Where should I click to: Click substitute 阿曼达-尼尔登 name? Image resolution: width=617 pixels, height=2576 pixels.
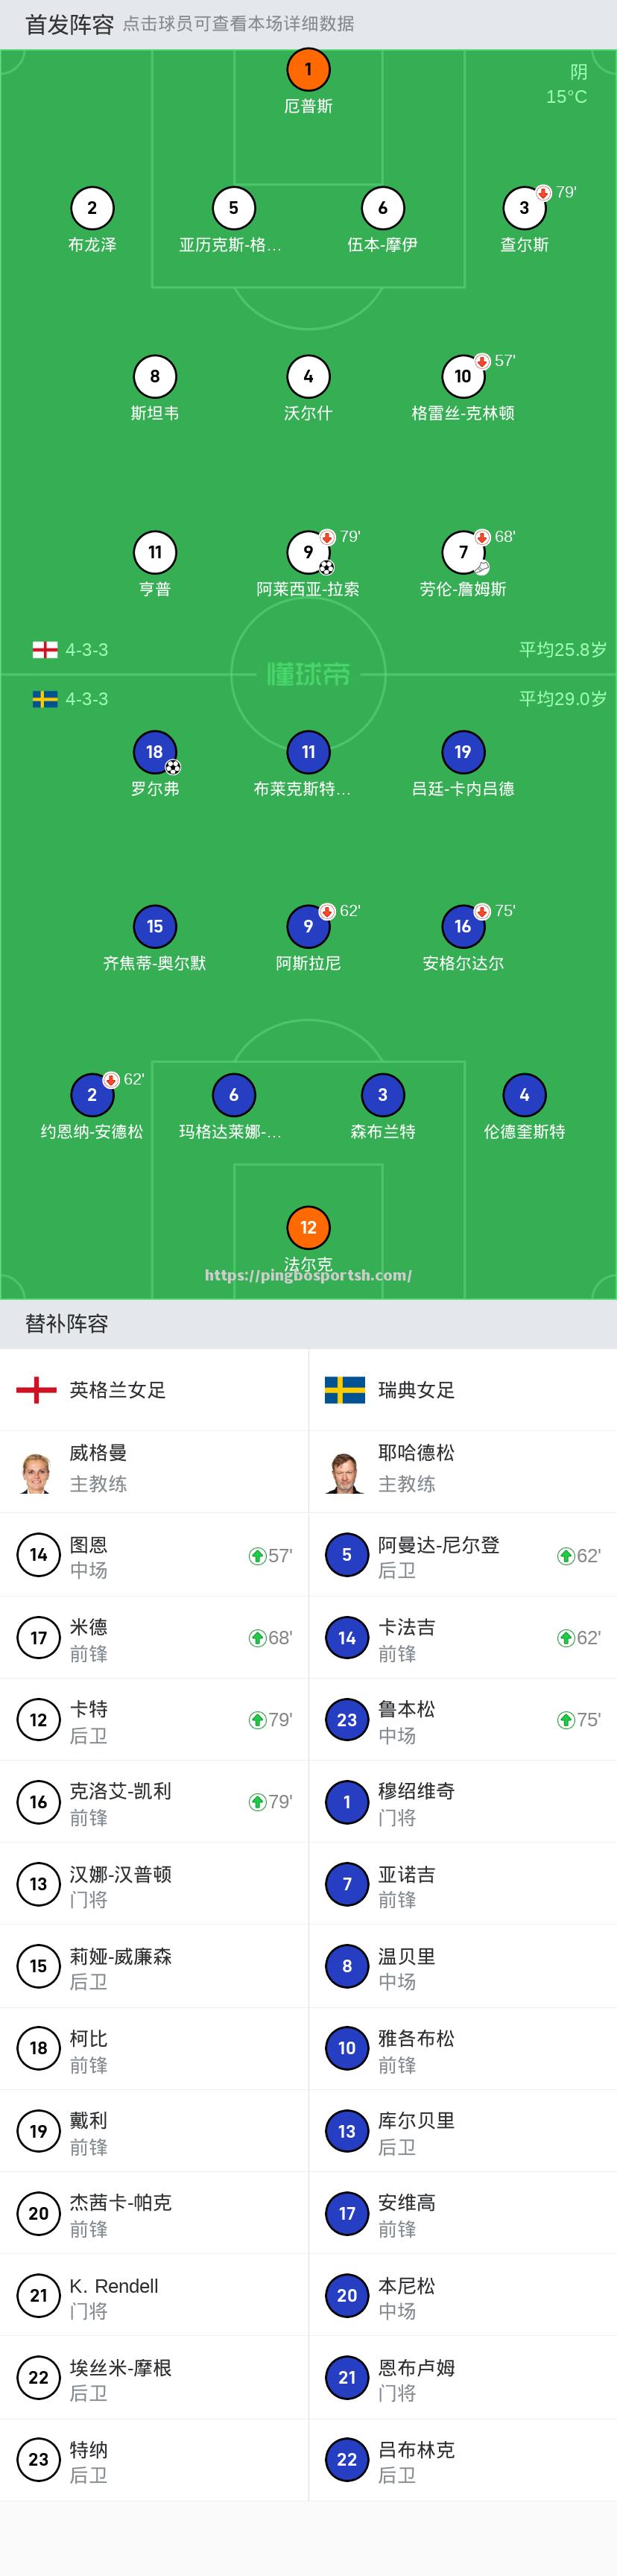coord(439,1545)
